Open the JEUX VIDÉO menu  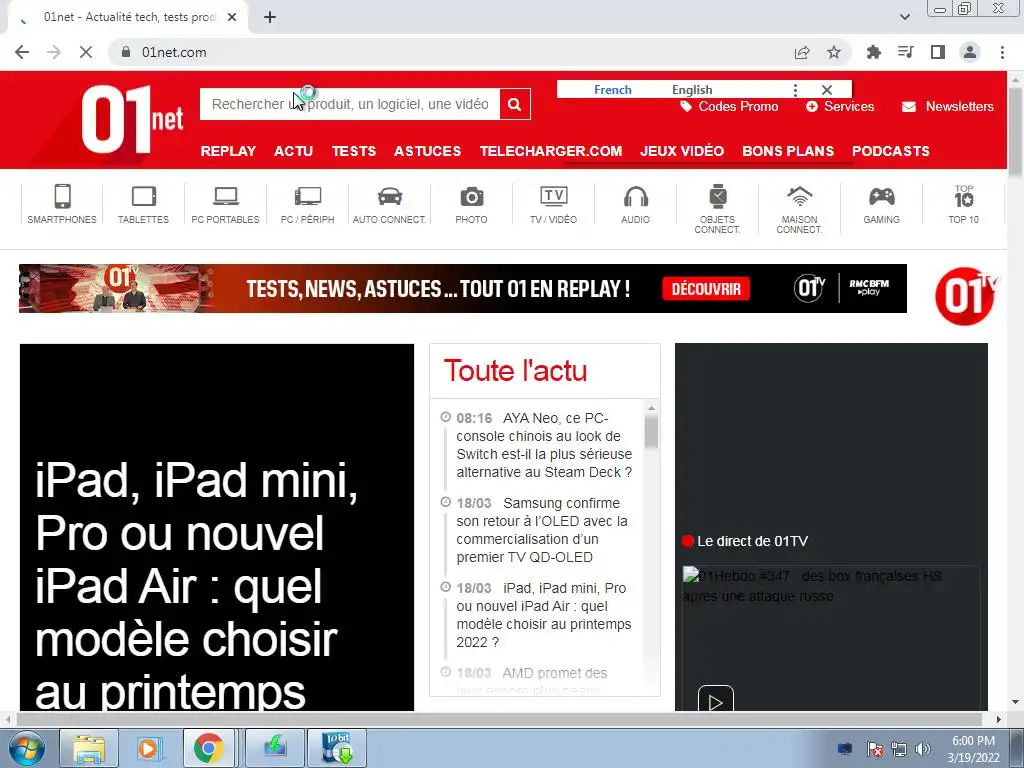tap(682, 151)
